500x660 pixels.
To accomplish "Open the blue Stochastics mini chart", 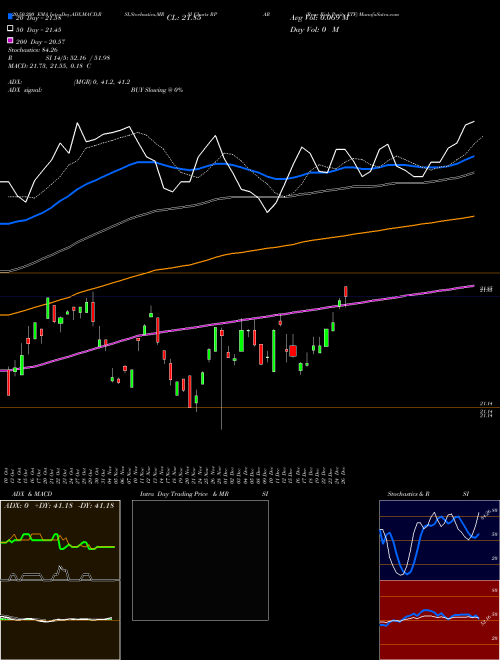I will (x=439, y=540).
